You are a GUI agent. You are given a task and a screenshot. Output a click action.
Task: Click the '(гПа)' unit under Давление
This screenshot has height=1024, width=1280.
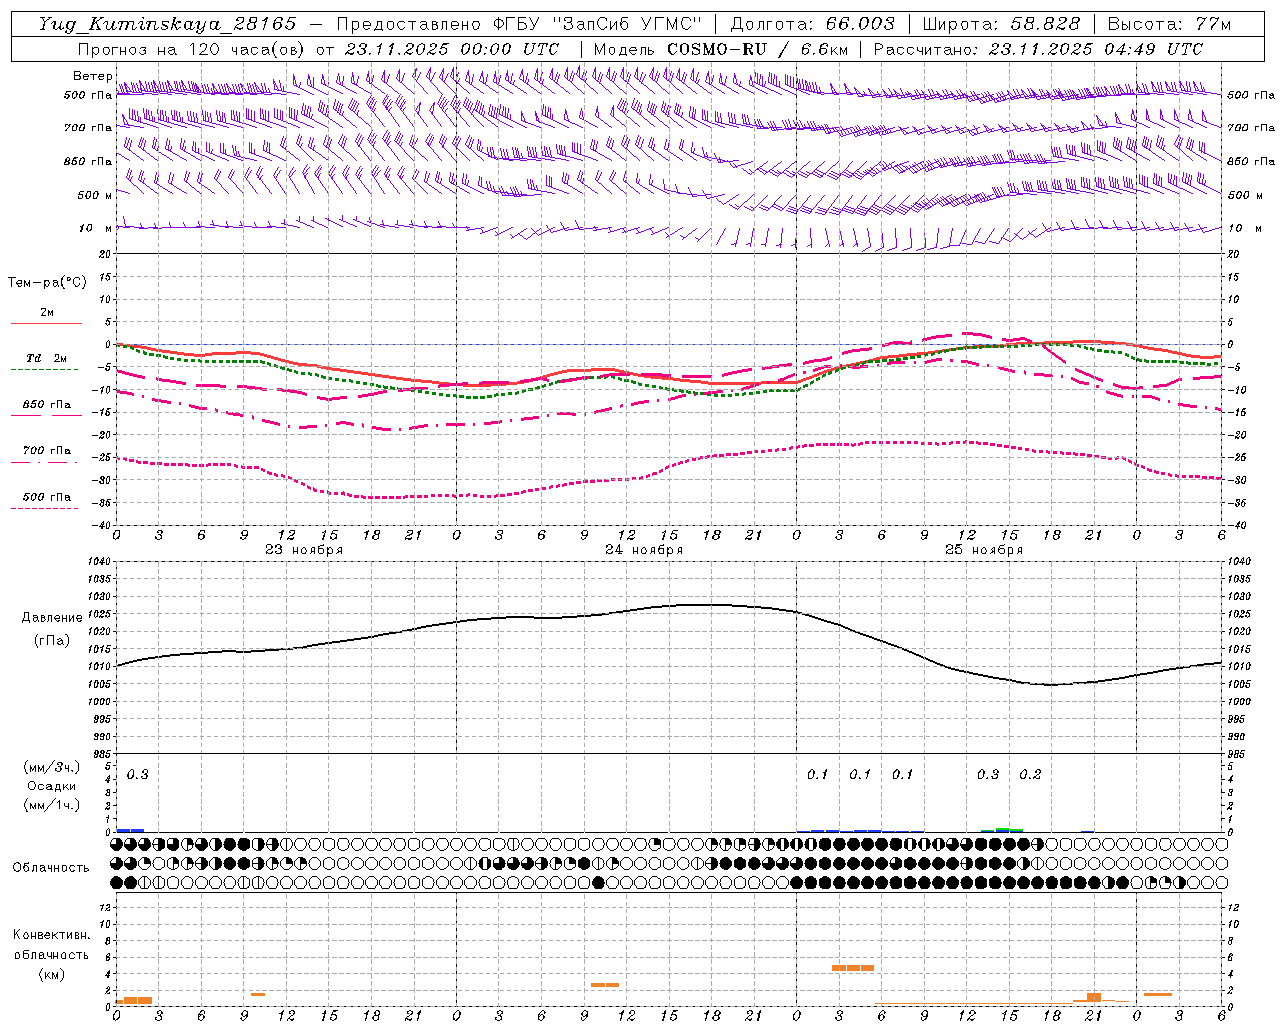[52, 641]
